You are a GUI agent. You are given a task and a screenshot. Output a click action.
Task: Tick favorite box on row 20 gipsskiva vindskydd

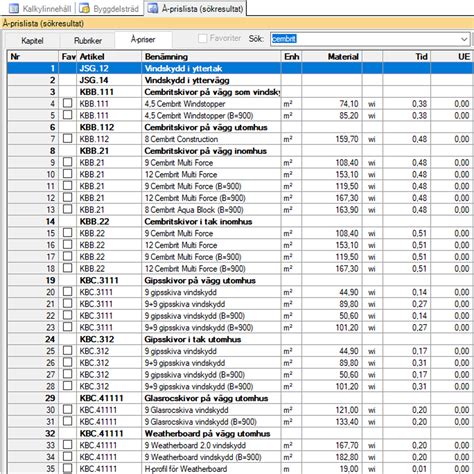click(68, 292)
